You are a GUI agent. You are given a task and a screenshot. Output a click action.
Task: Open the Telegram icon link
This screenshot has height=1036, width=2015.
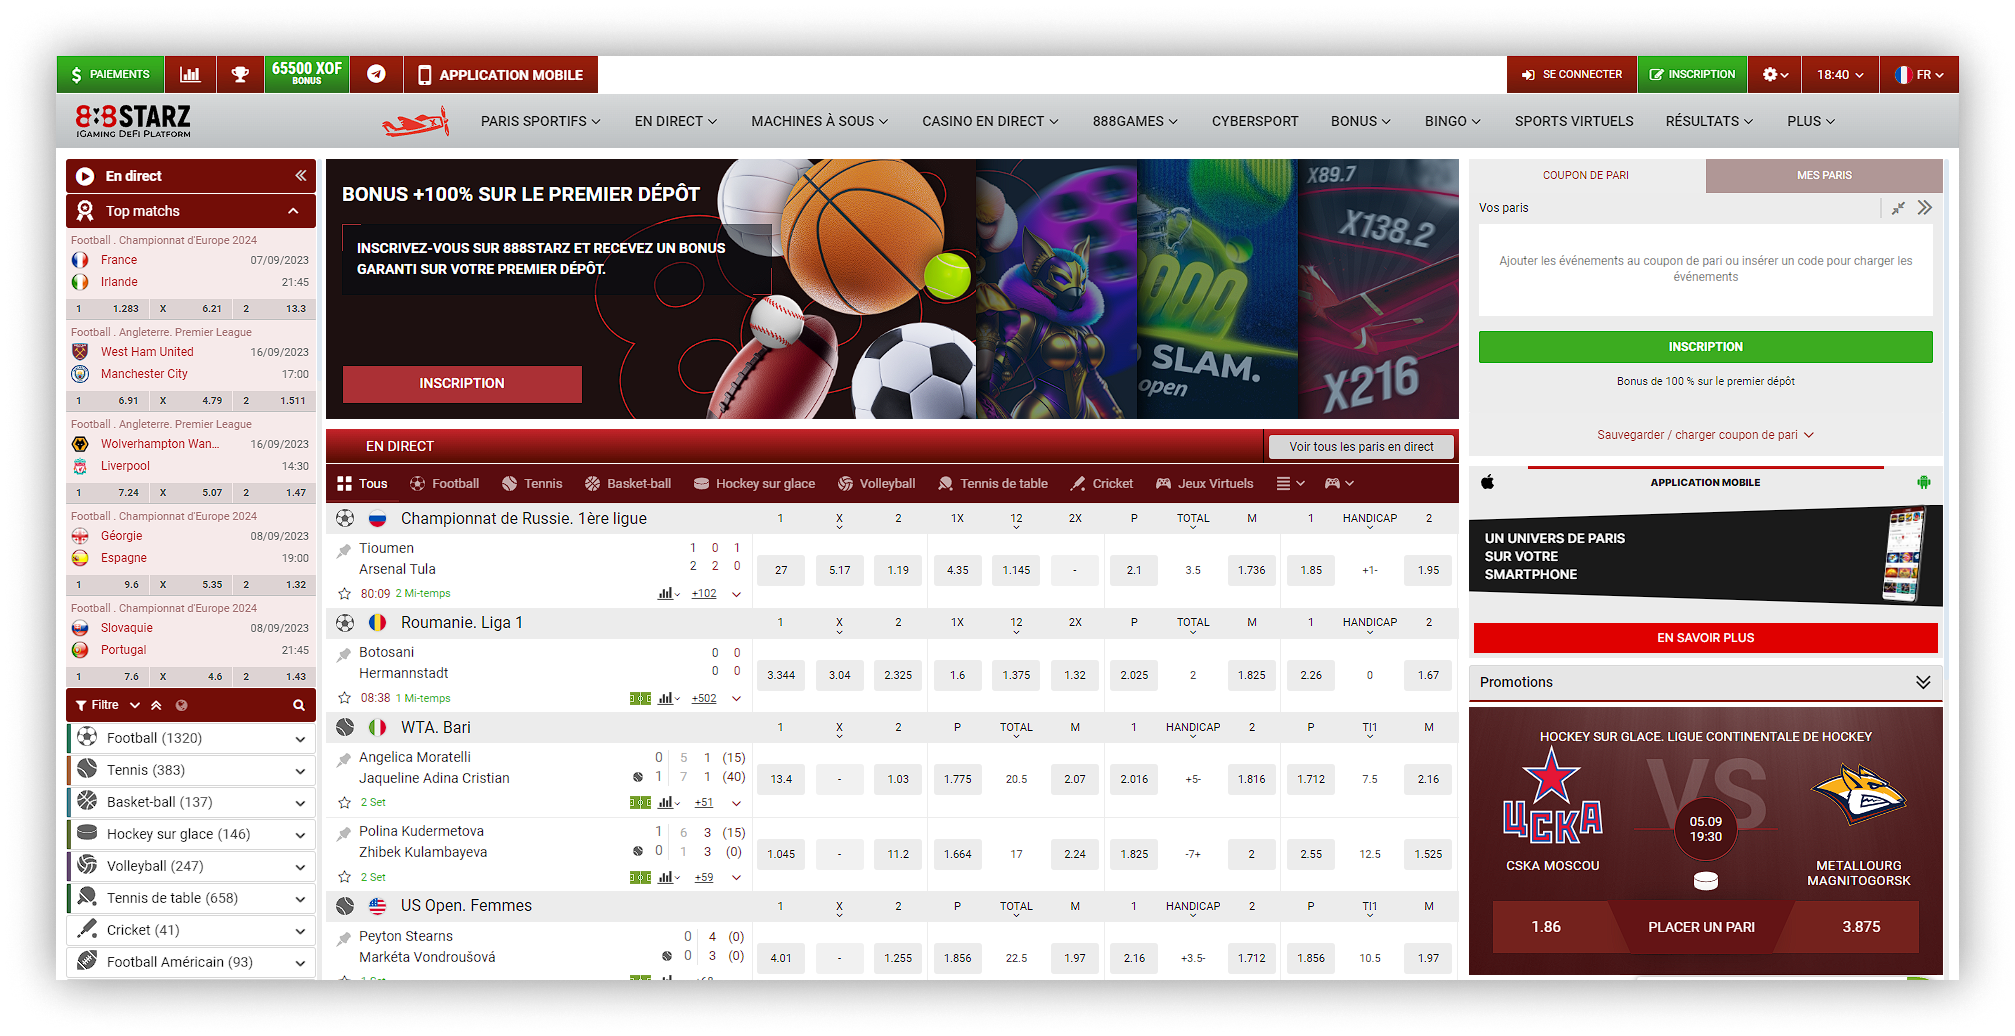tap(376, 75)
